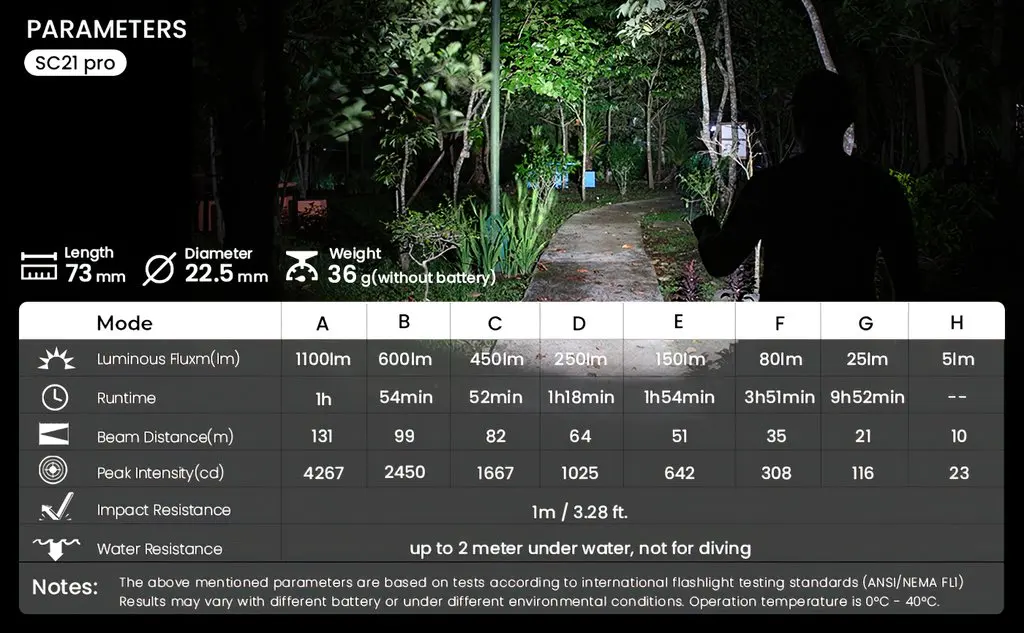Click the Peak Intensity target icon
The height and width of the screenshot is (633, 1024).
tap(53, 470)
